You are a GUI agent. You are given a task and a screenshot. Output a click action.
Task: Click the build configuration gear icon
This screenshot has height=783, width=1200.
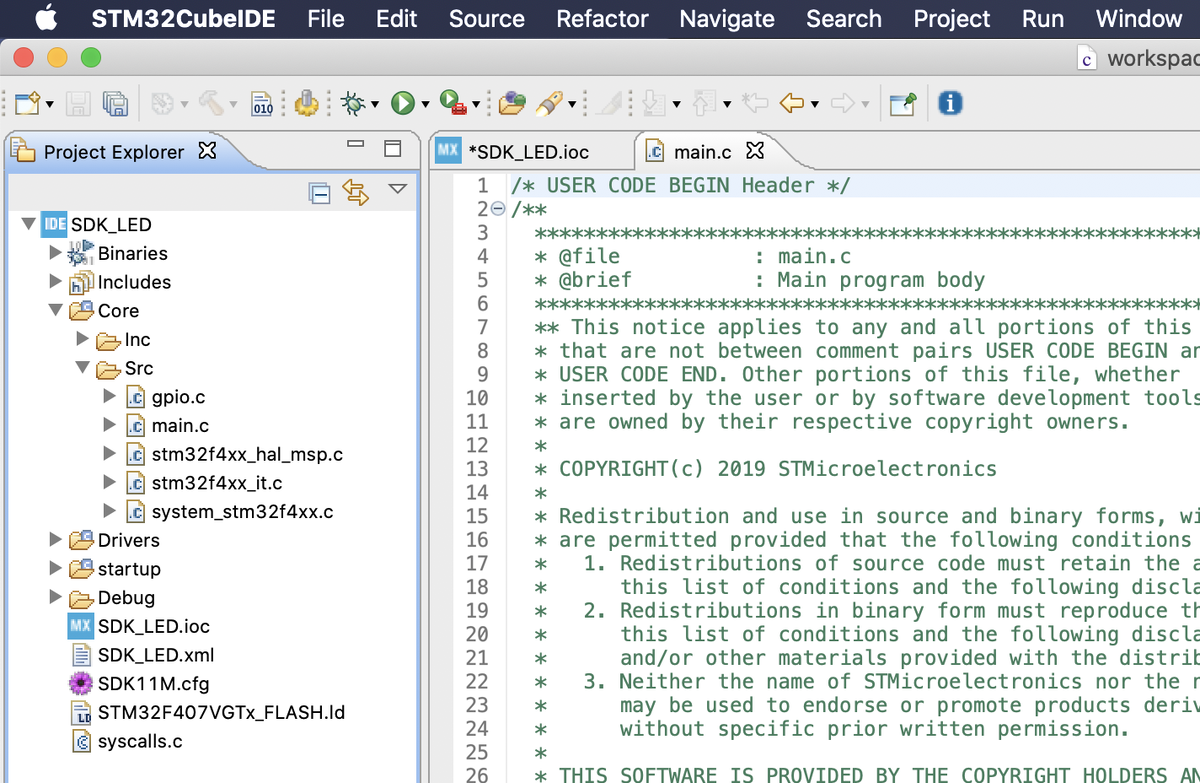163,103
